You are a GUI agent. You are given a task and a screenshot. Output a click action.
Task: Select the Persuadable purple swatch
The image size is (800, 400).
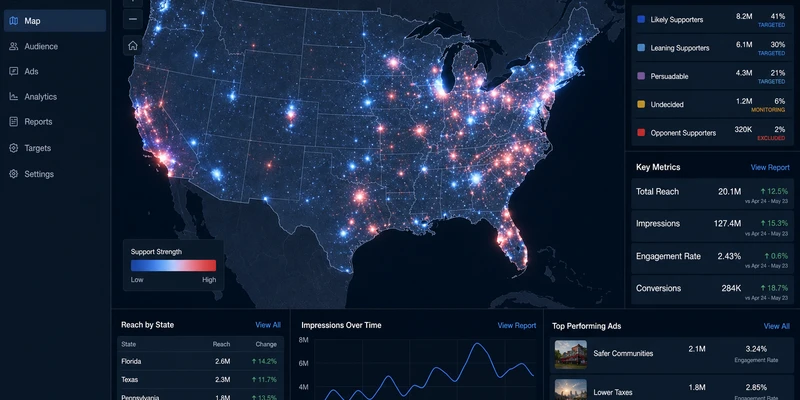click(x=641, y=76)
